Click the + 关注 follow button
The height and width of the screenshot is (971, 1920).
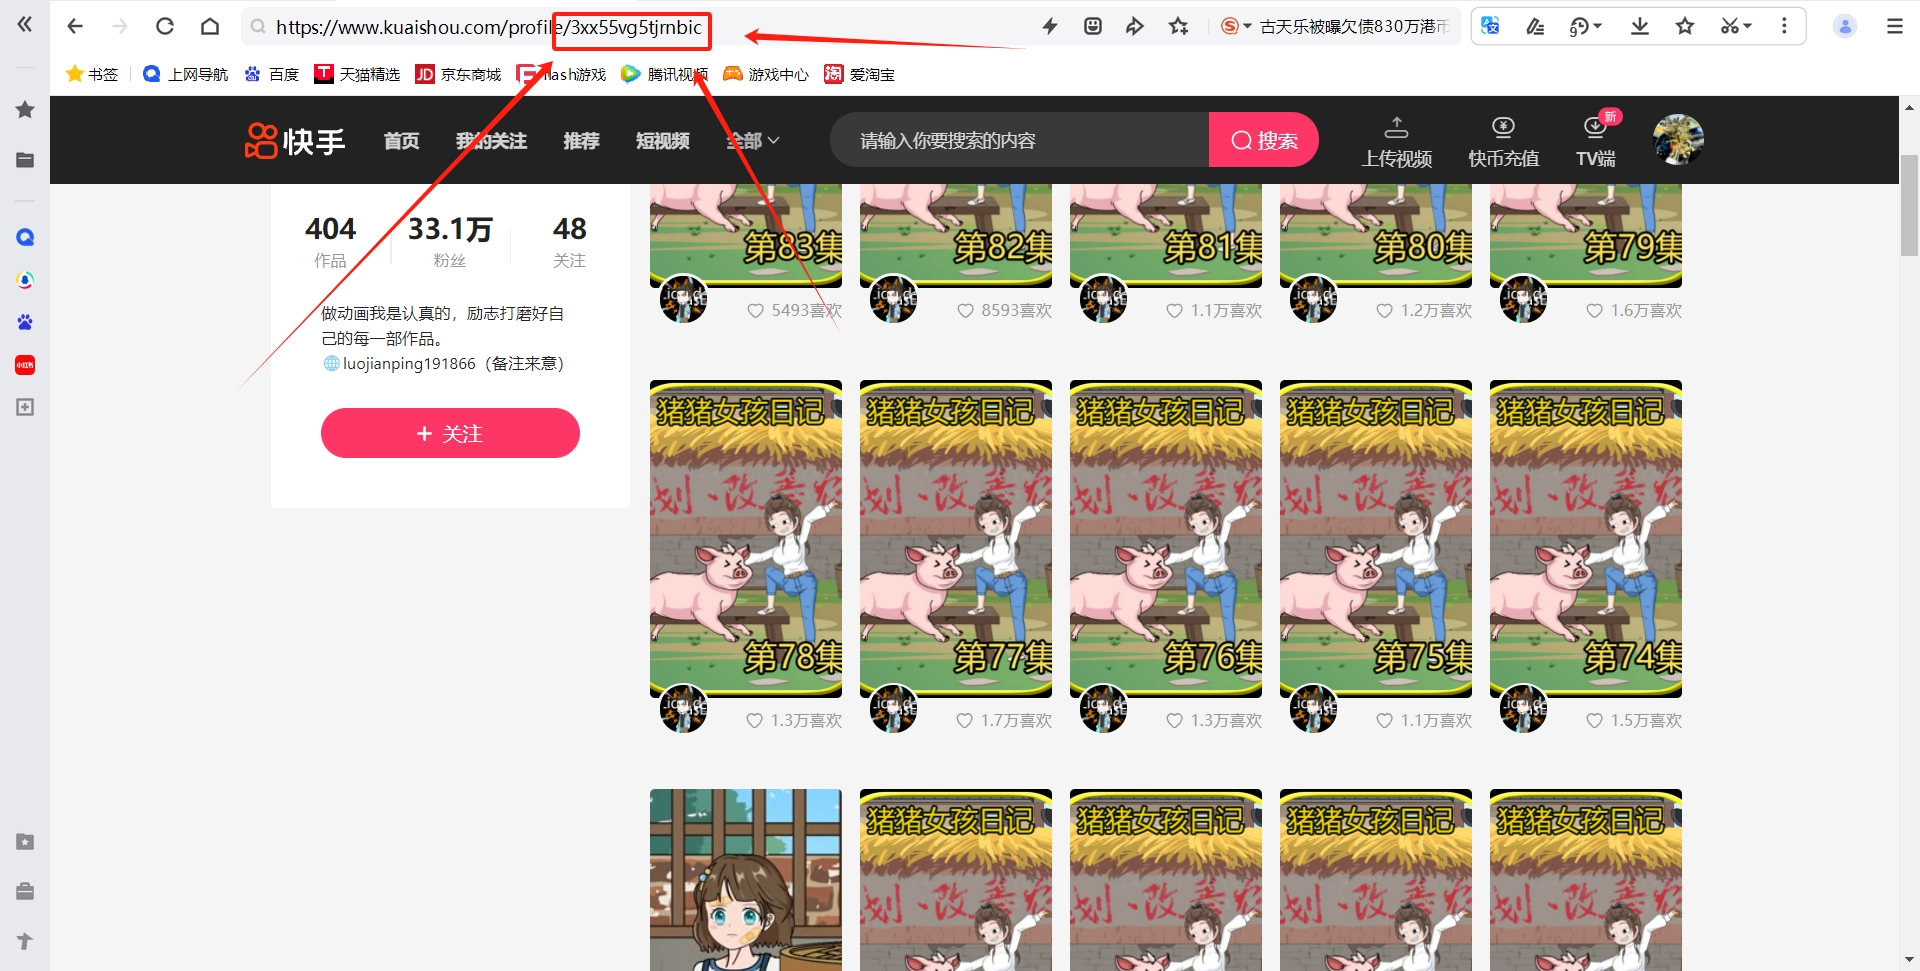[450, 433]
